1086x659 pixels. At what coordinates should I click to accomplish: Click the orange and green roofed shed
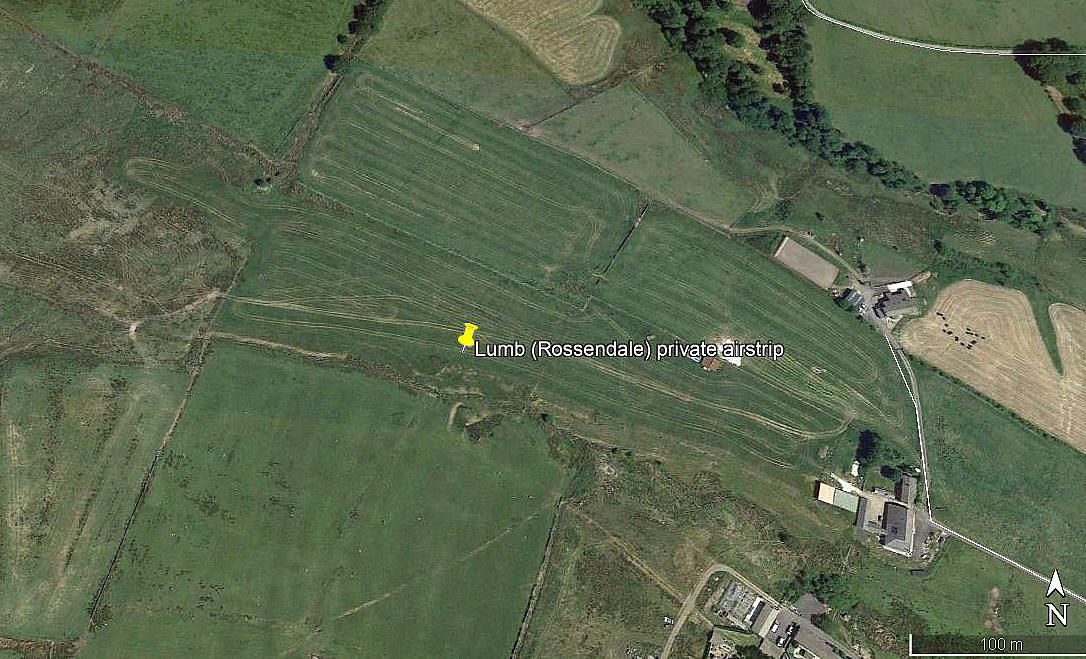click(837, 496)
